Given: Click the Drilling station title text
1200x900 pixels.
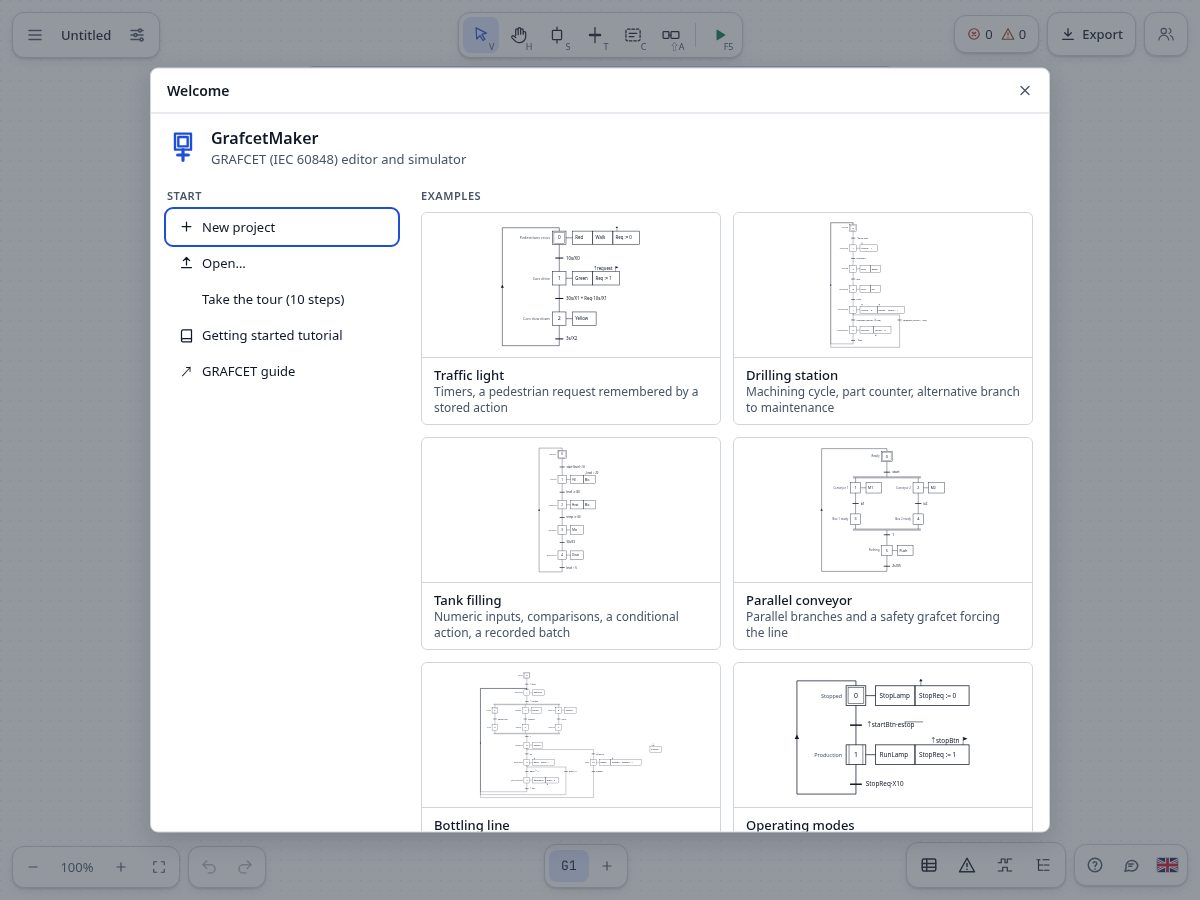Looking at the screenshot, I should pos(792,376).
